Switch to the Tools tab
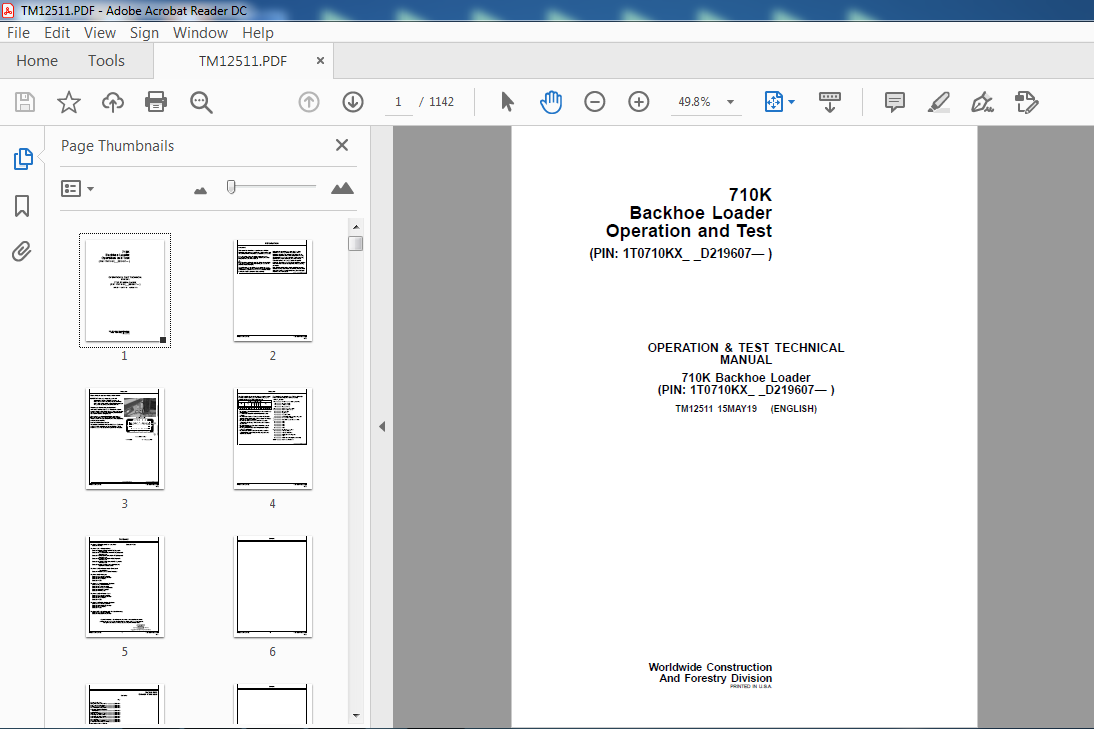Viewport: 1094px width, 729px height. click(x=106, y=61)
